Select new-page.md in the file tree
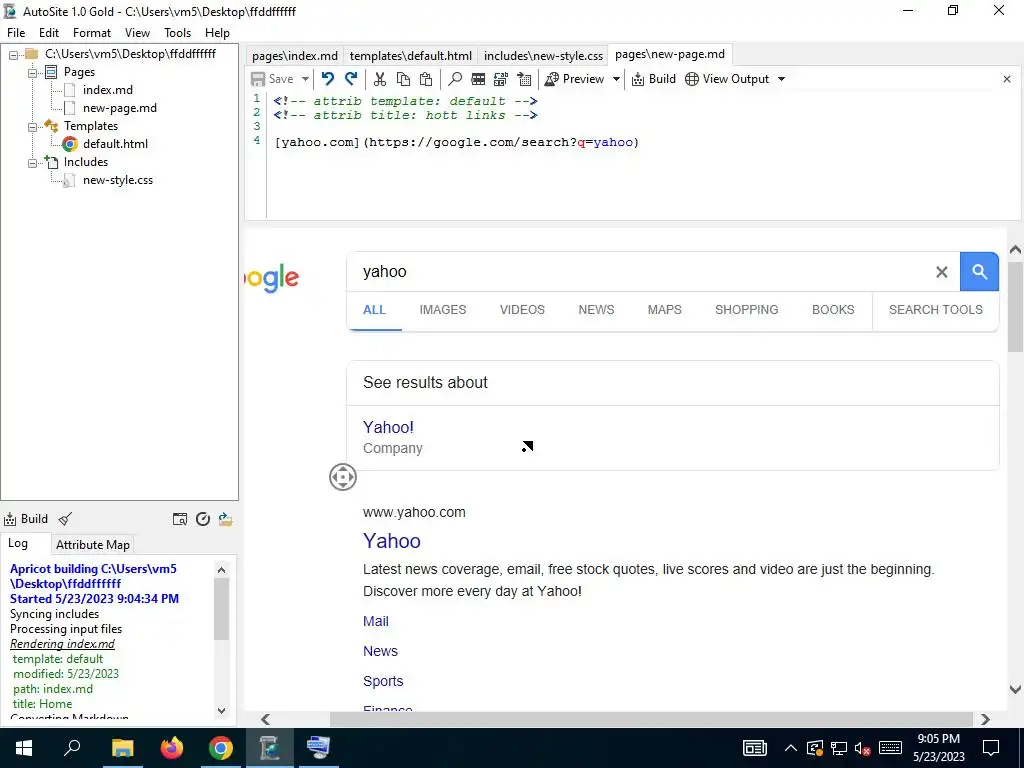The height and width of the screenshot is (768, 1024). pyautogui.click(x=120, y=108)
